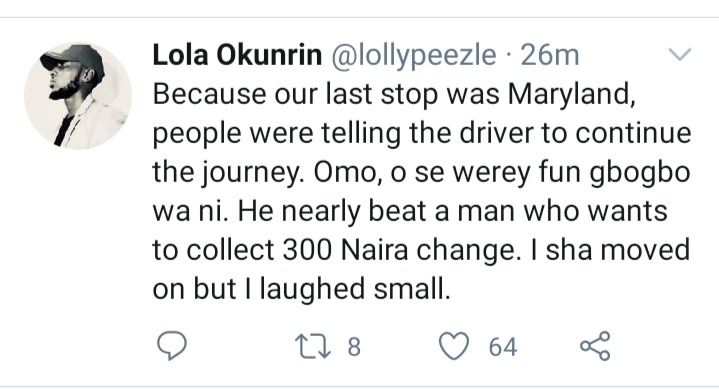Expand the tweet options chevron
This screenshot has width=719, height=389.
[680, 55]
